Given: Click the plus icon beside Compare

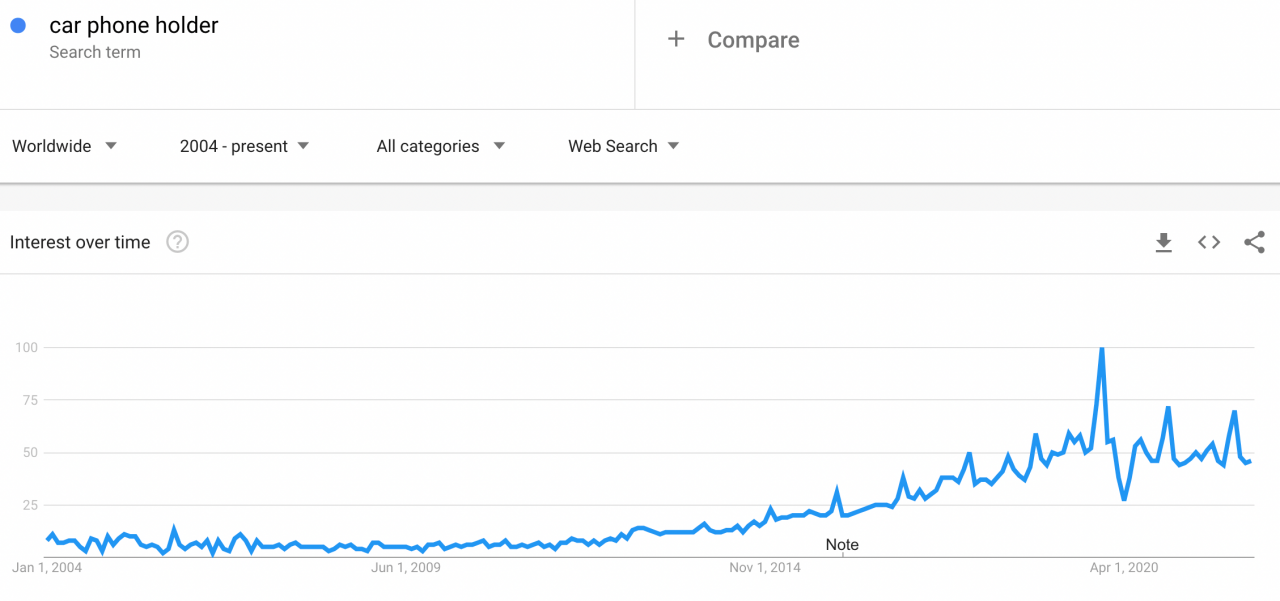Looking at the screenshot, I should [676, 39].
